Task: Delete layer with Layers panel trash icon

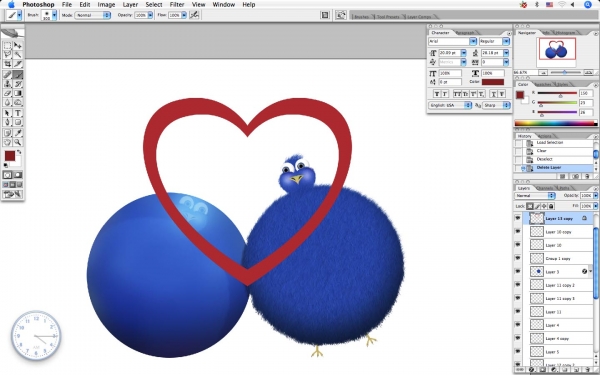Action: pos(588,370)
